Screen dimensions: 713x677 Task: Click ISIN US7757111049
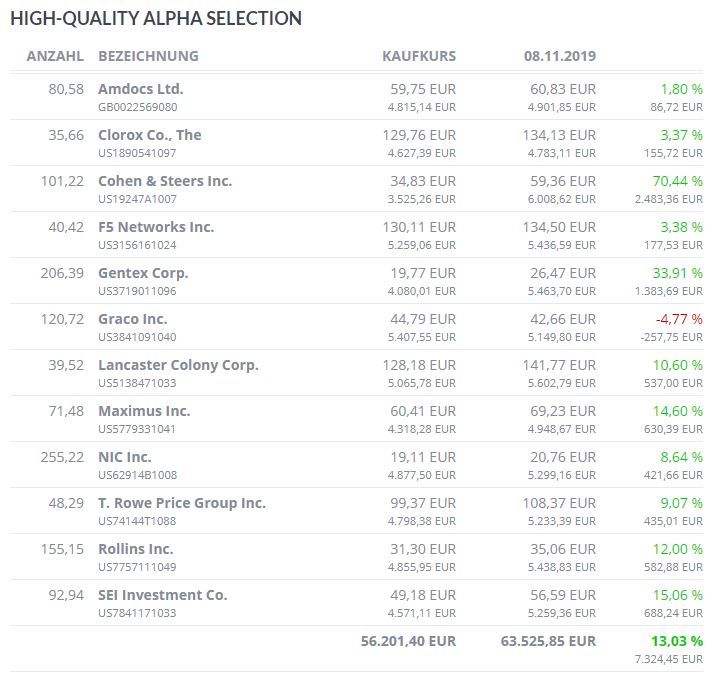coord(137,567)
